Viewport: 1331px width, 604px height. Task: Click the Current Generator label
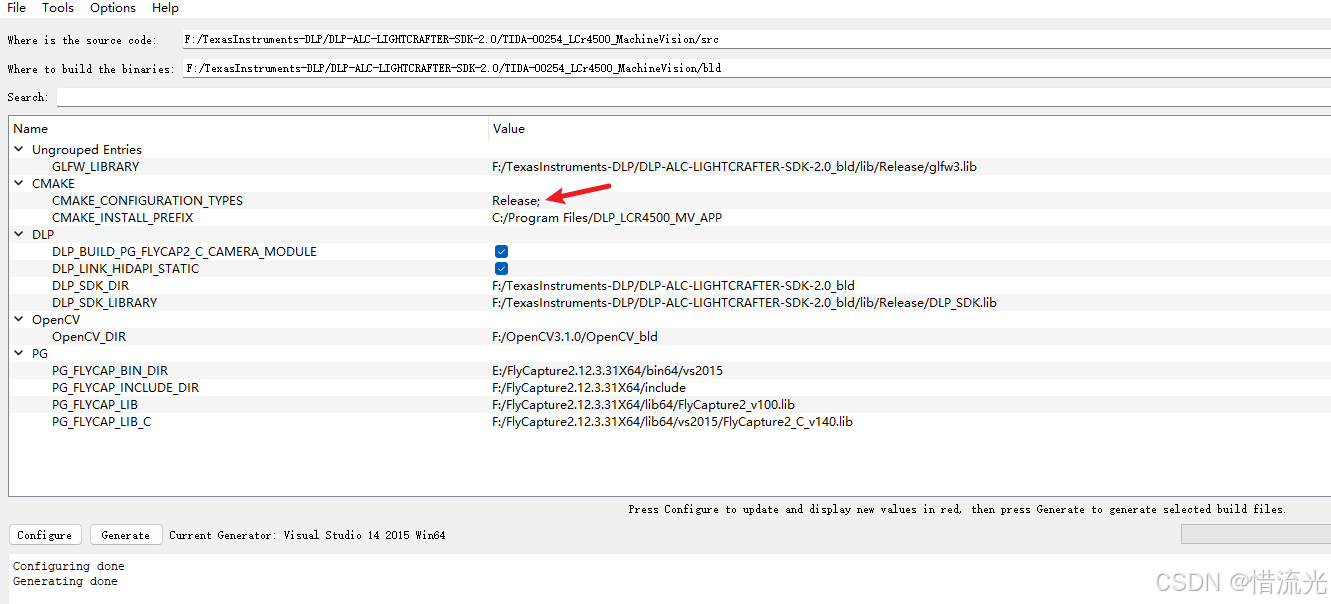307,535
